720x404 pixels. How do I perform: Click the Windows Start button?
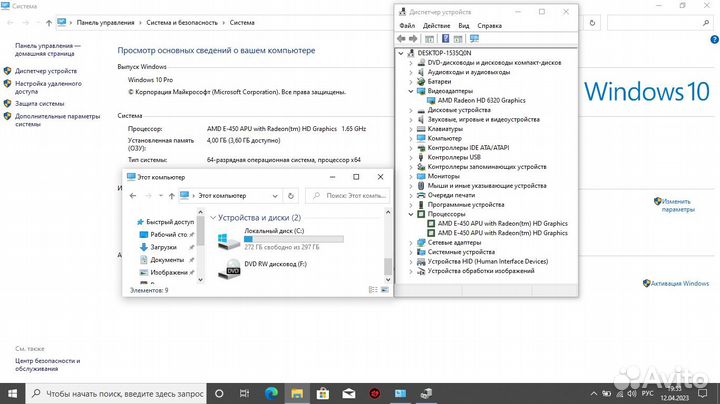[12, 394]
